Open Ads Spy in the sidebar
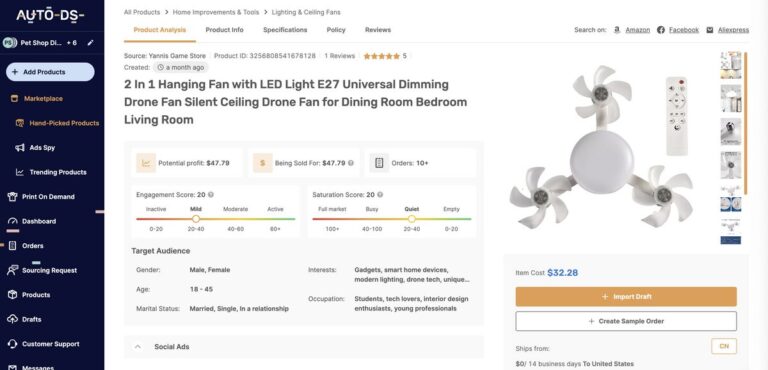The width and height of the screenshot is (768, 370). coord(42,148)
